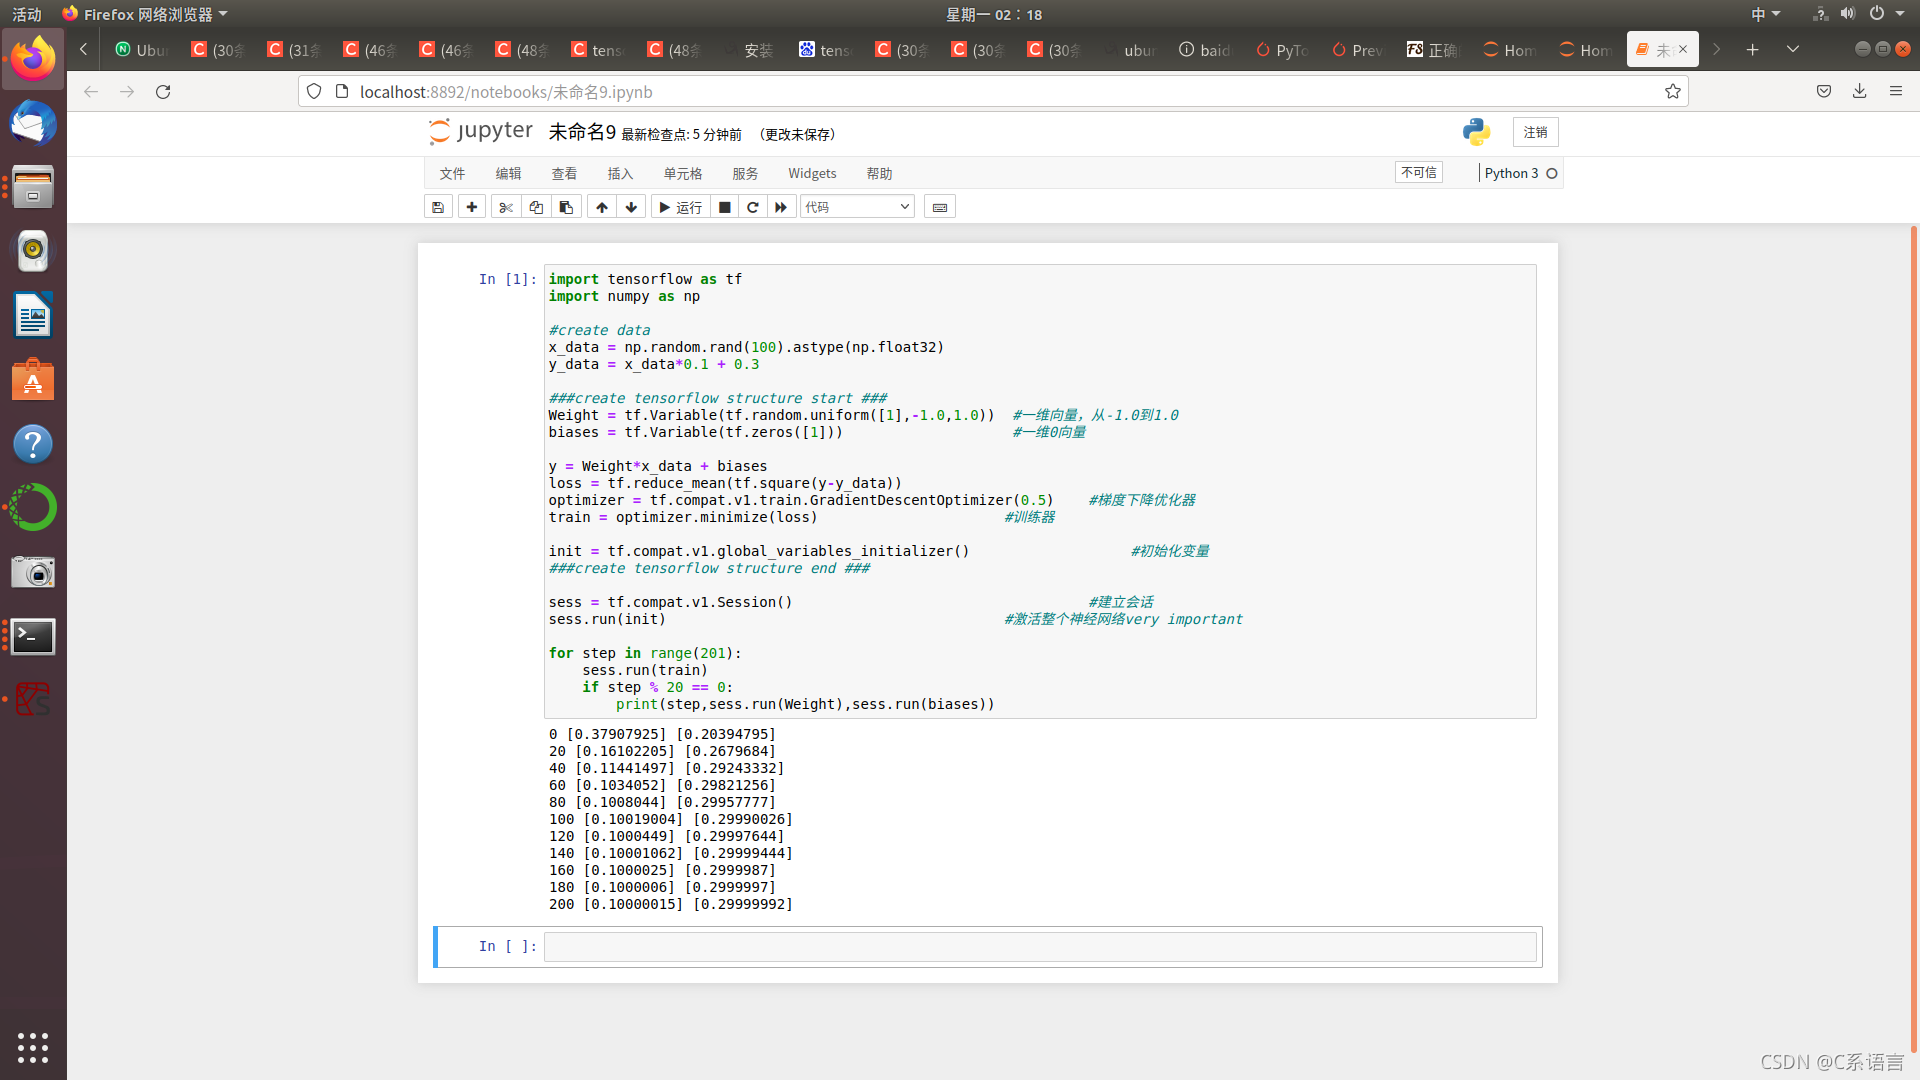
Task: Click the 运行 run button
Action: click(x=680, y=207)
